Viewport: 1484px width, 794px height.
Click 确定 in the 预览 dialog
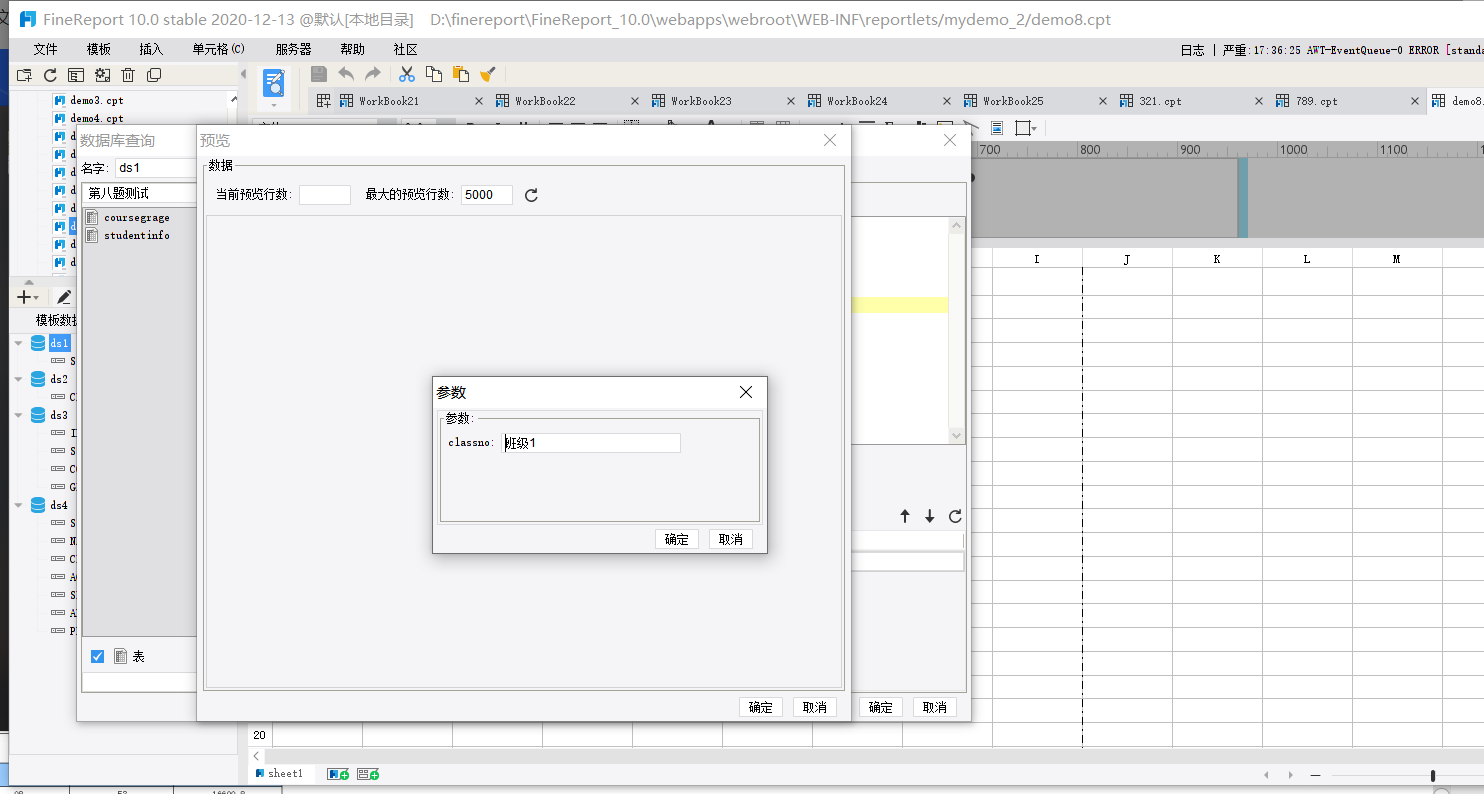pos(761,707)
